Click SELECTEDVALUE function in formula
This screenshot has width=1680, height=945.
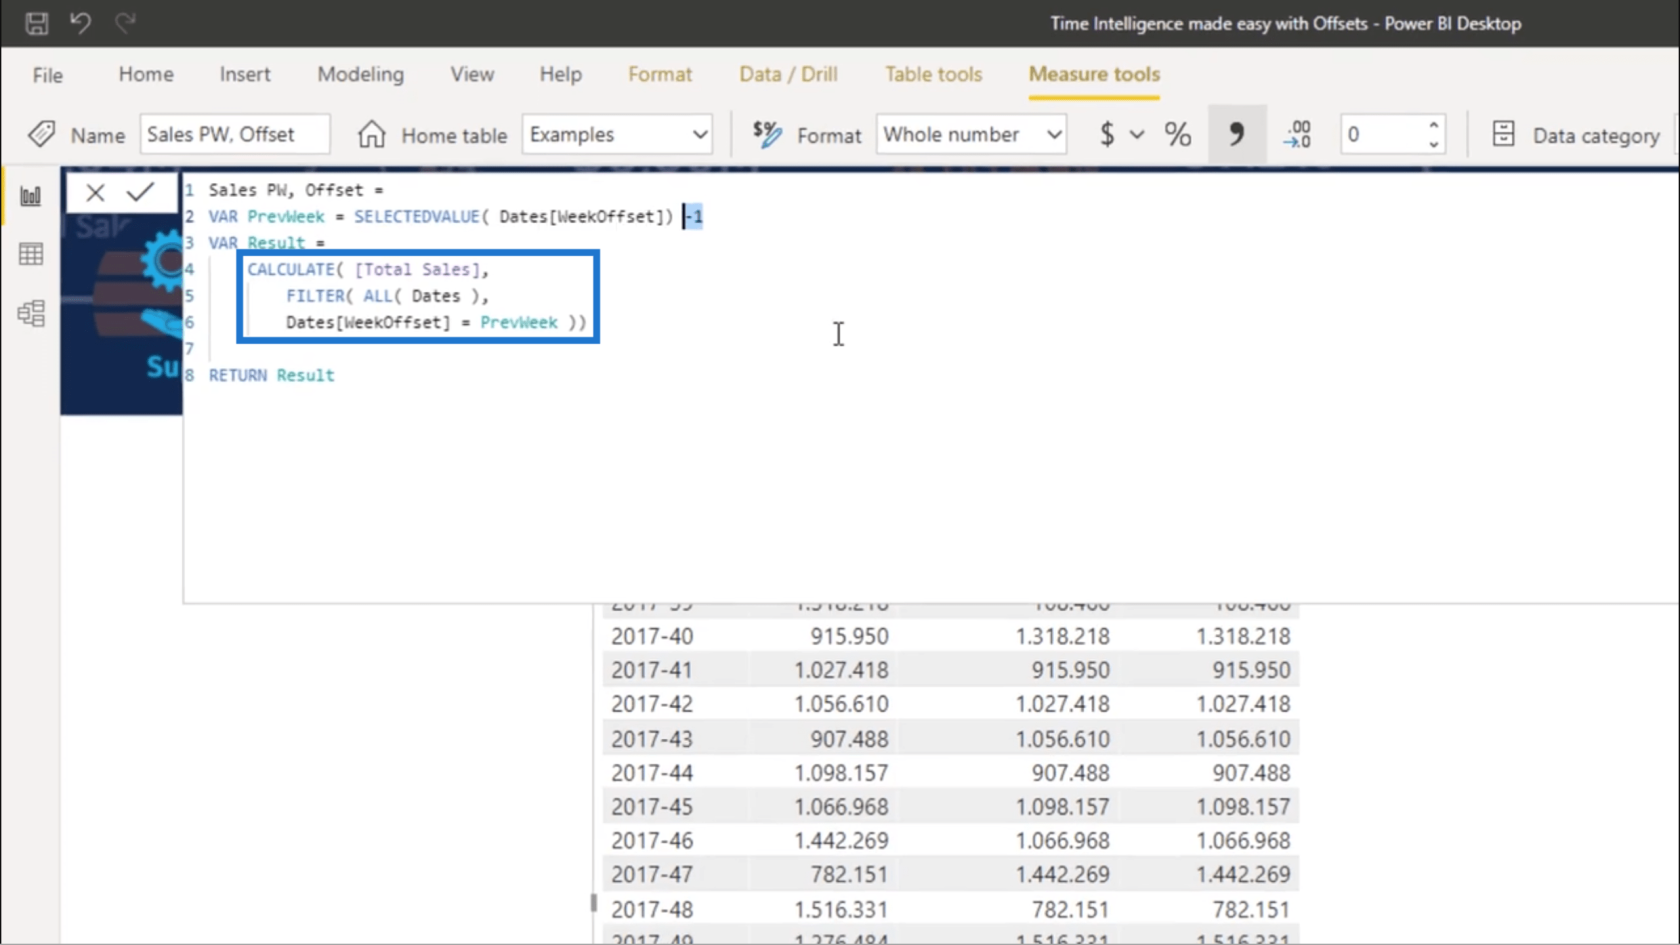pos(416,216)
